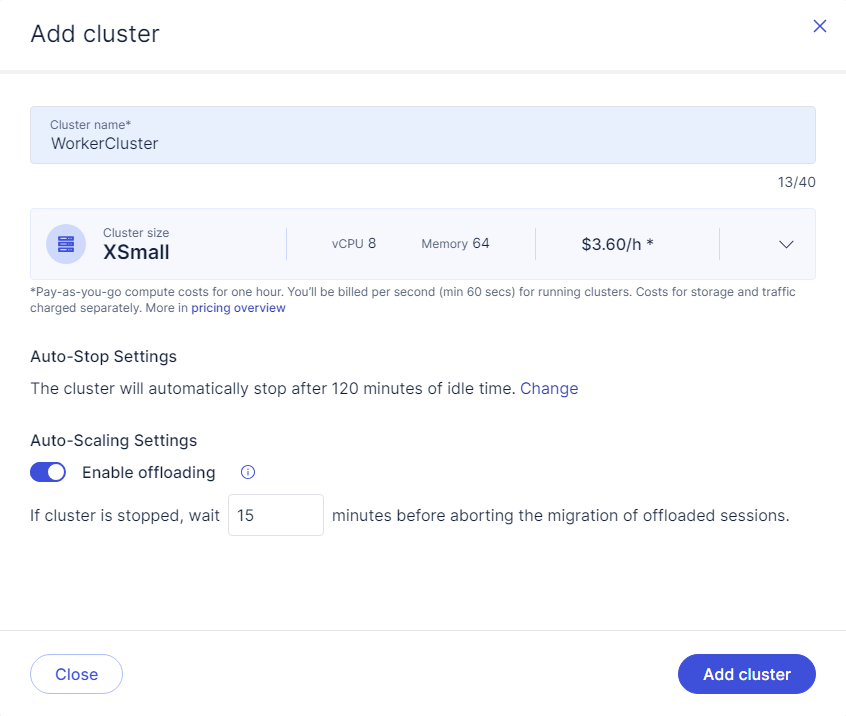Open the info tooltip beside Enable offloading
Viewport: 846px width, 716px height.
pyautogui.click(x=249, y=472)
